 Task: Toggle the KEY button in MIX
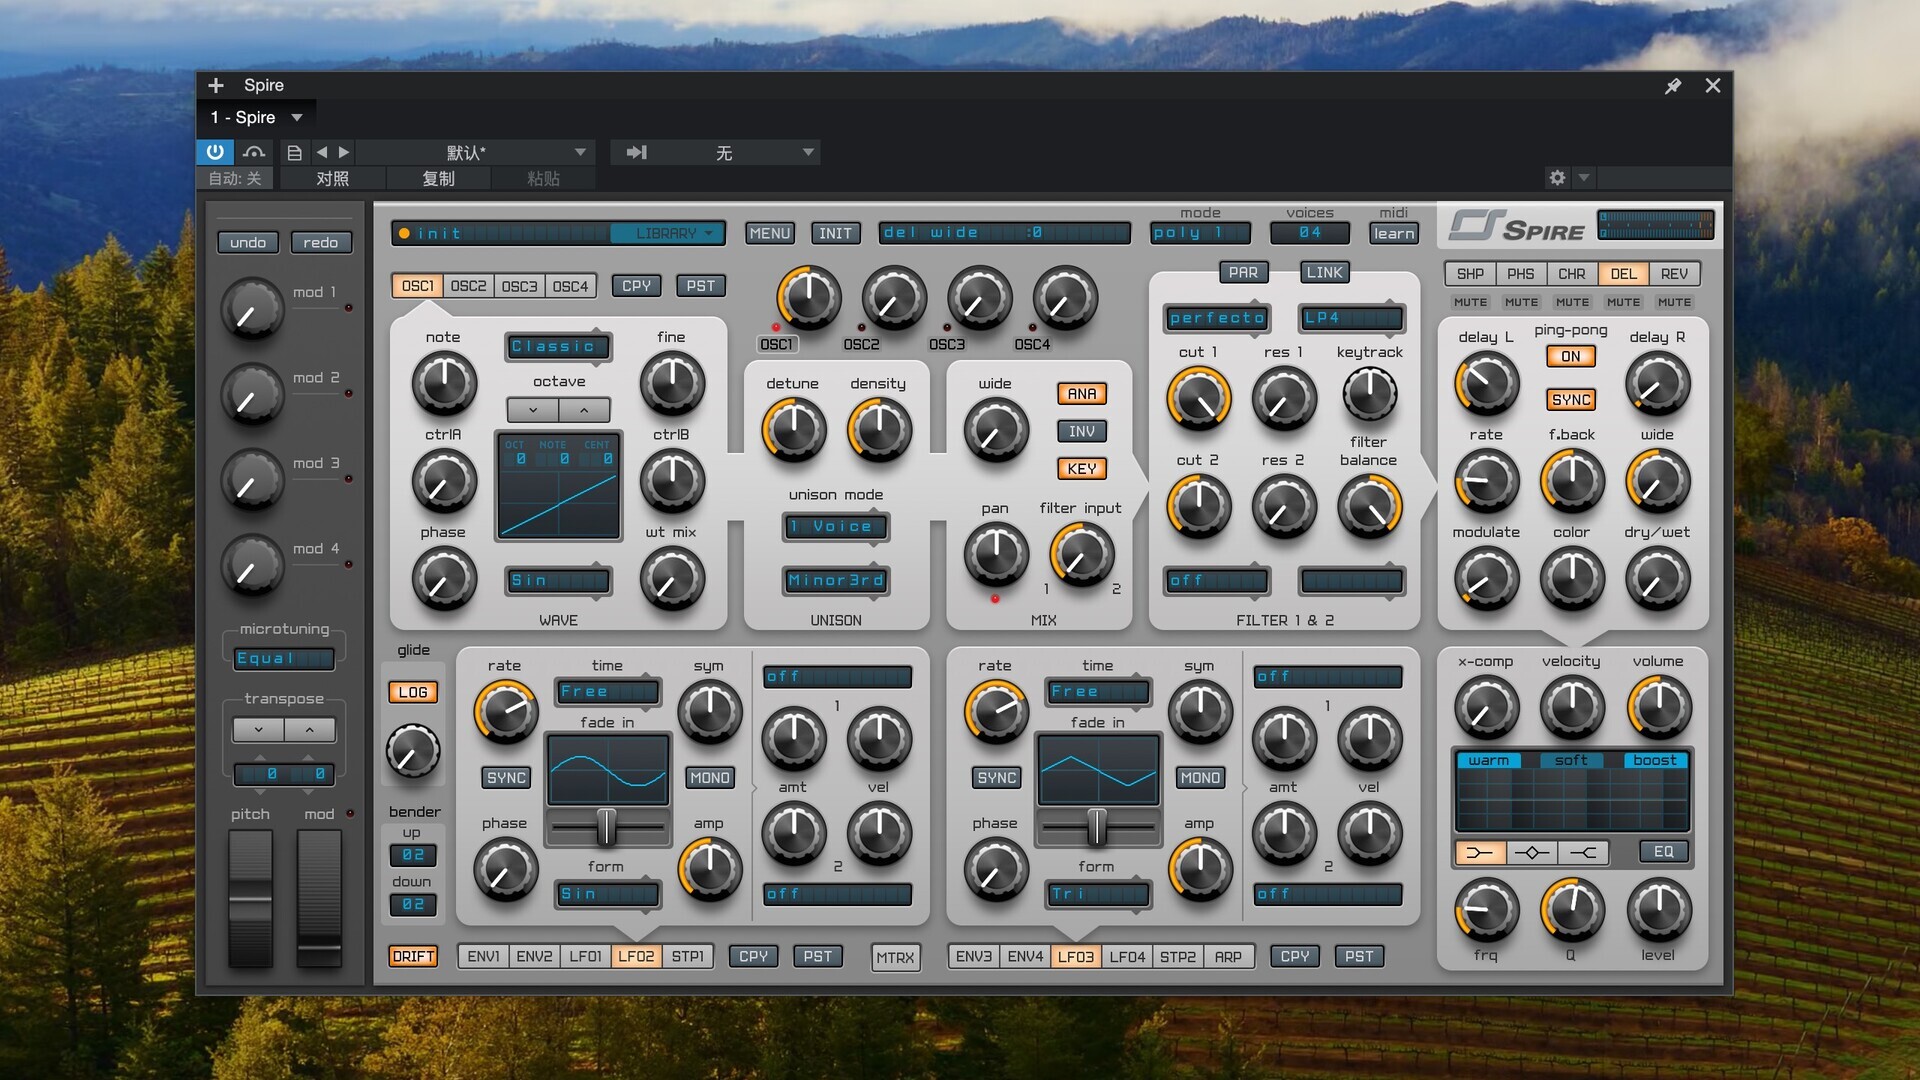1082,468
